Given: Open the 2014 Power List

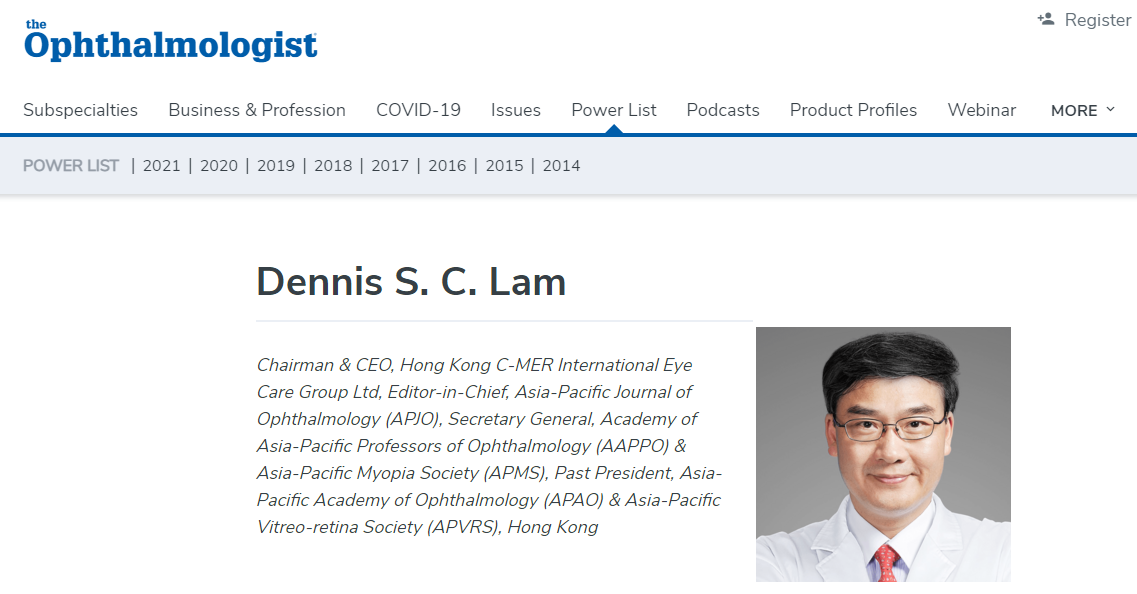Looking at the screenshot, I should coord(561,166).
